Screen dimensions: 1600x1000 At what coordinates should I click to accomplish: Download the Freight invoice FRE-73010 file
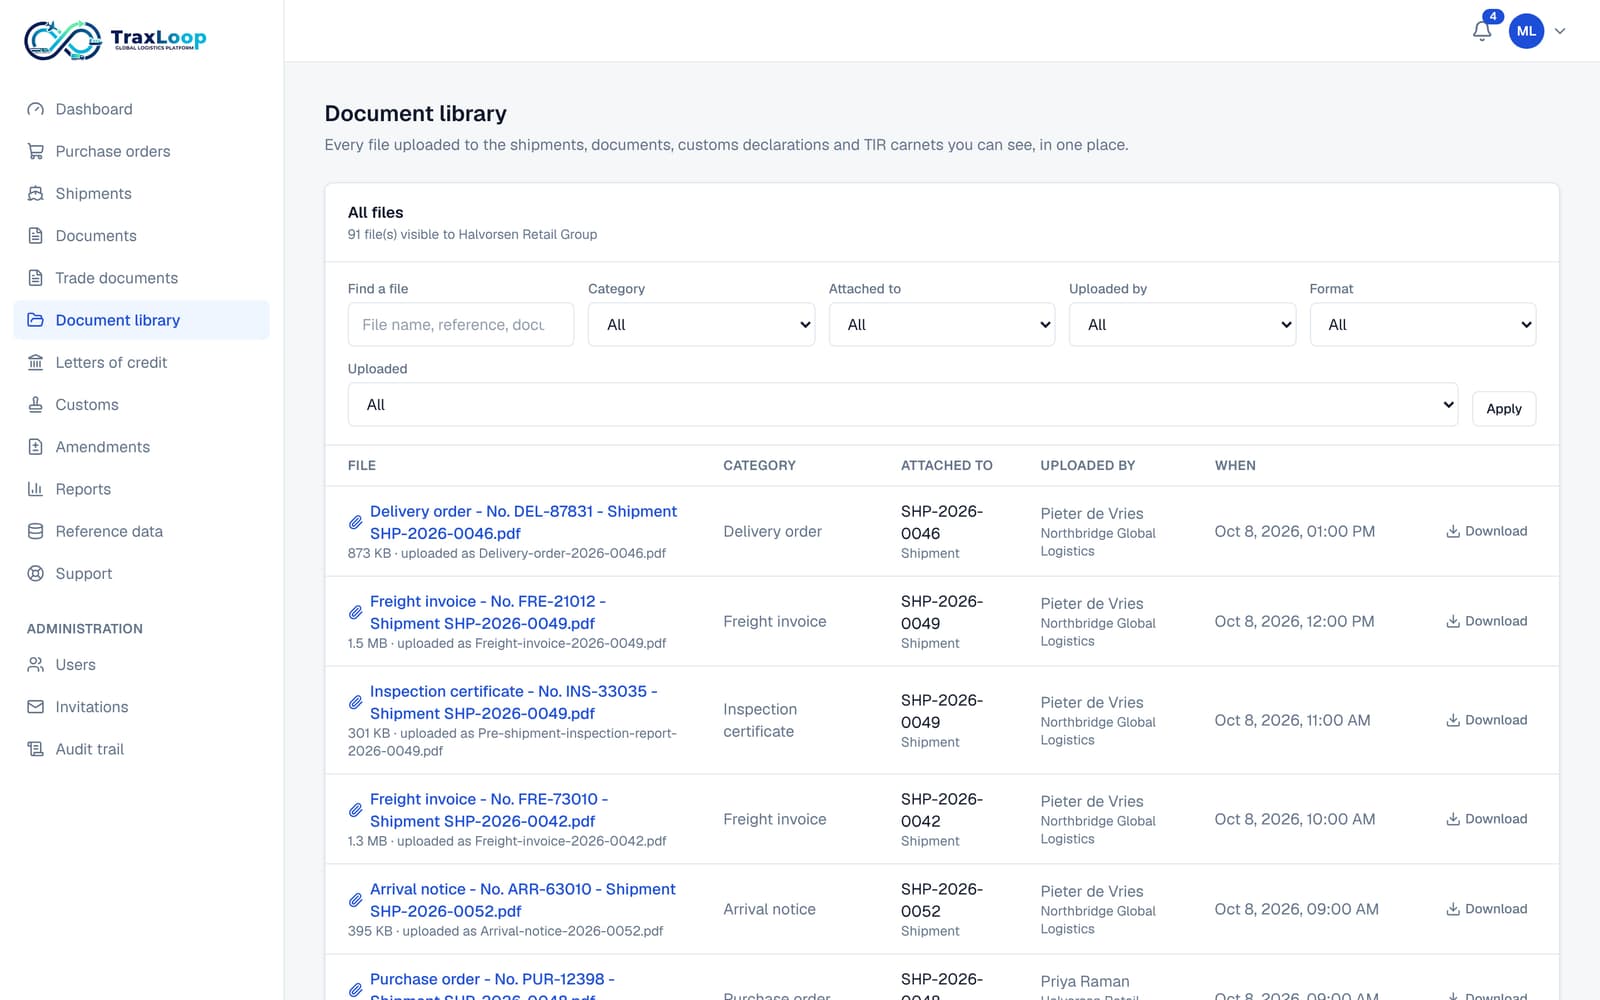coord(1486,819)
